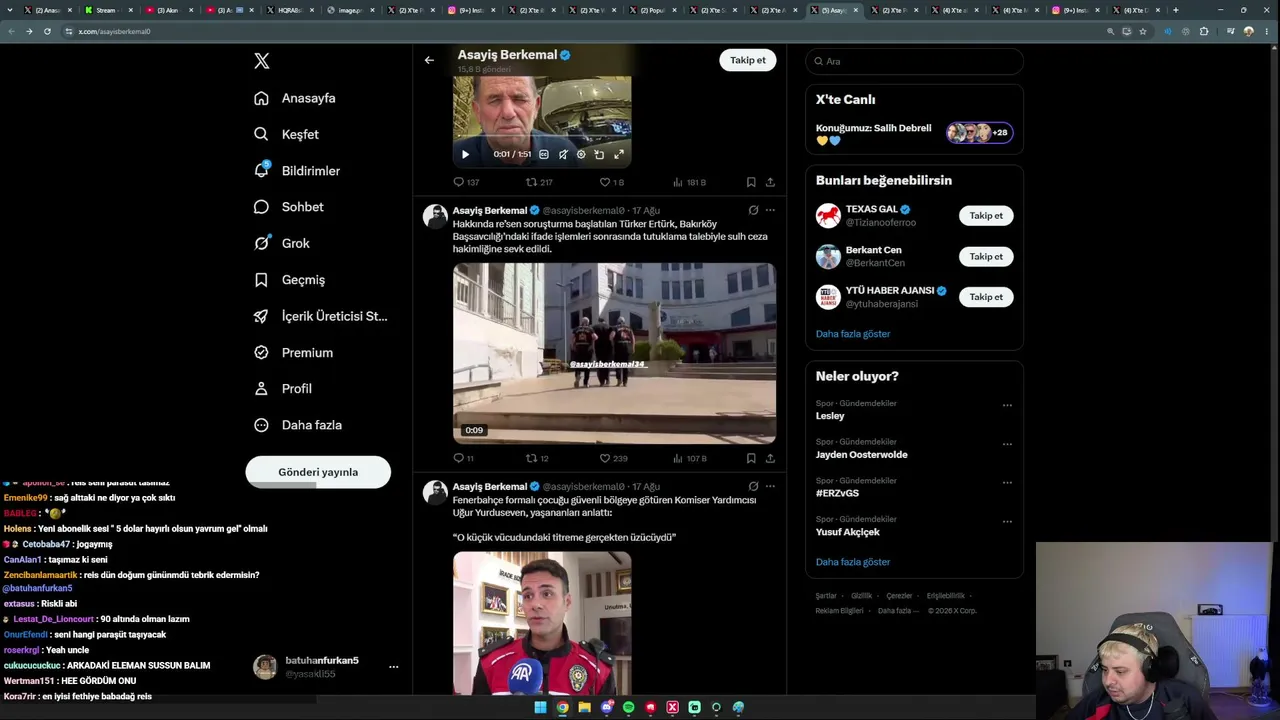This screenshot has width=1280, height=720.
Task: Play the 0:09 courthouse video thumbnail
Action: coord(614,353)
